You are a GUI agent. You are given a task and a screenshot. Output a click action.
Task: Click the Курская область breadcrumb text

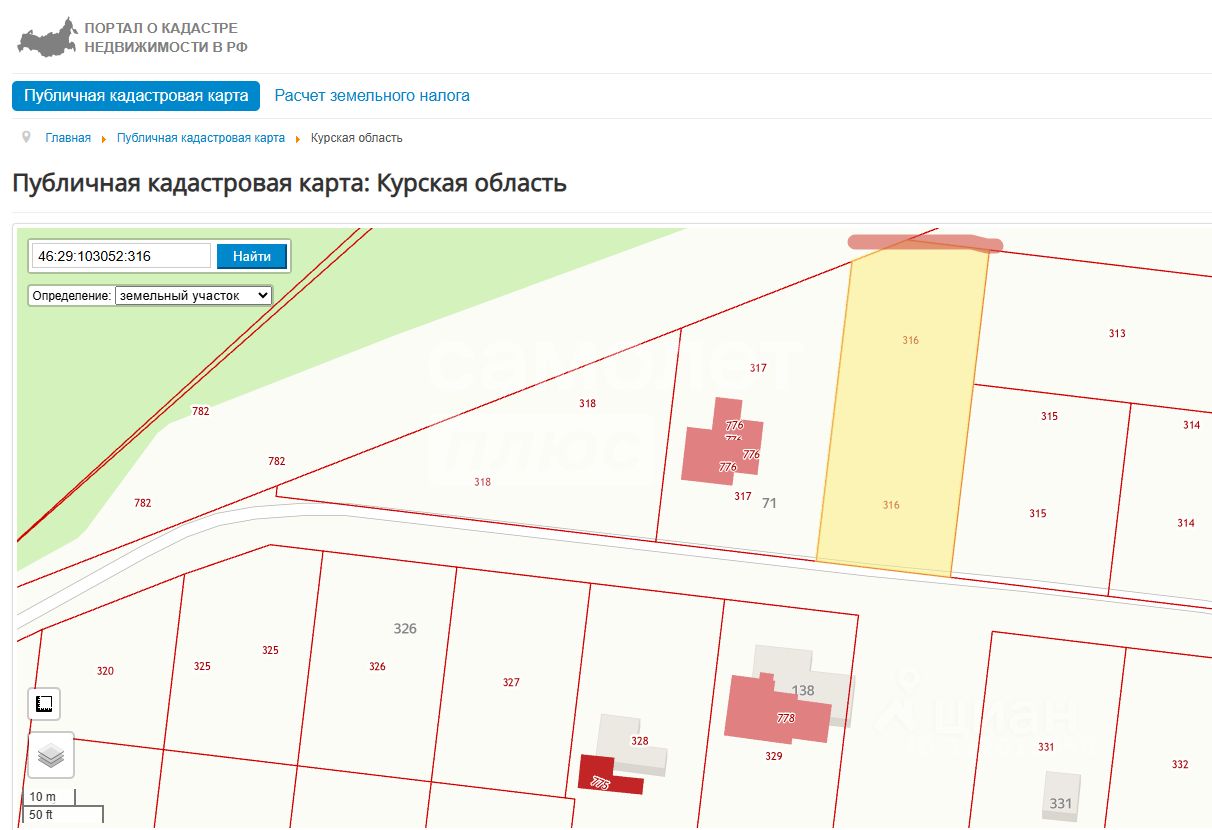[x=357, y=138]
